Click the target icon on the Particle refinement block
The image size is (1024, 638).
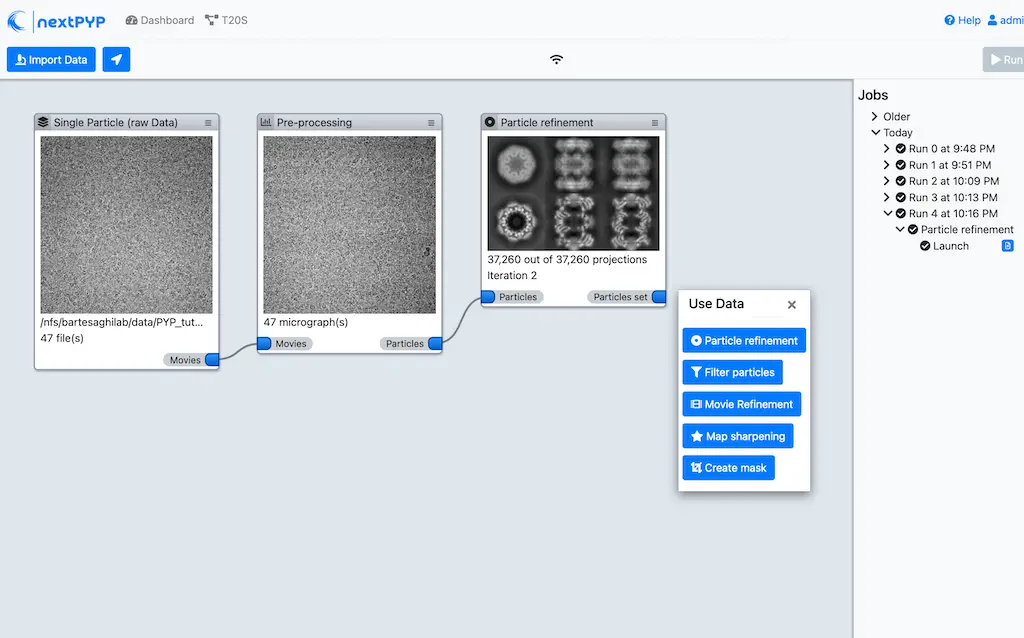tap(489, 122)
